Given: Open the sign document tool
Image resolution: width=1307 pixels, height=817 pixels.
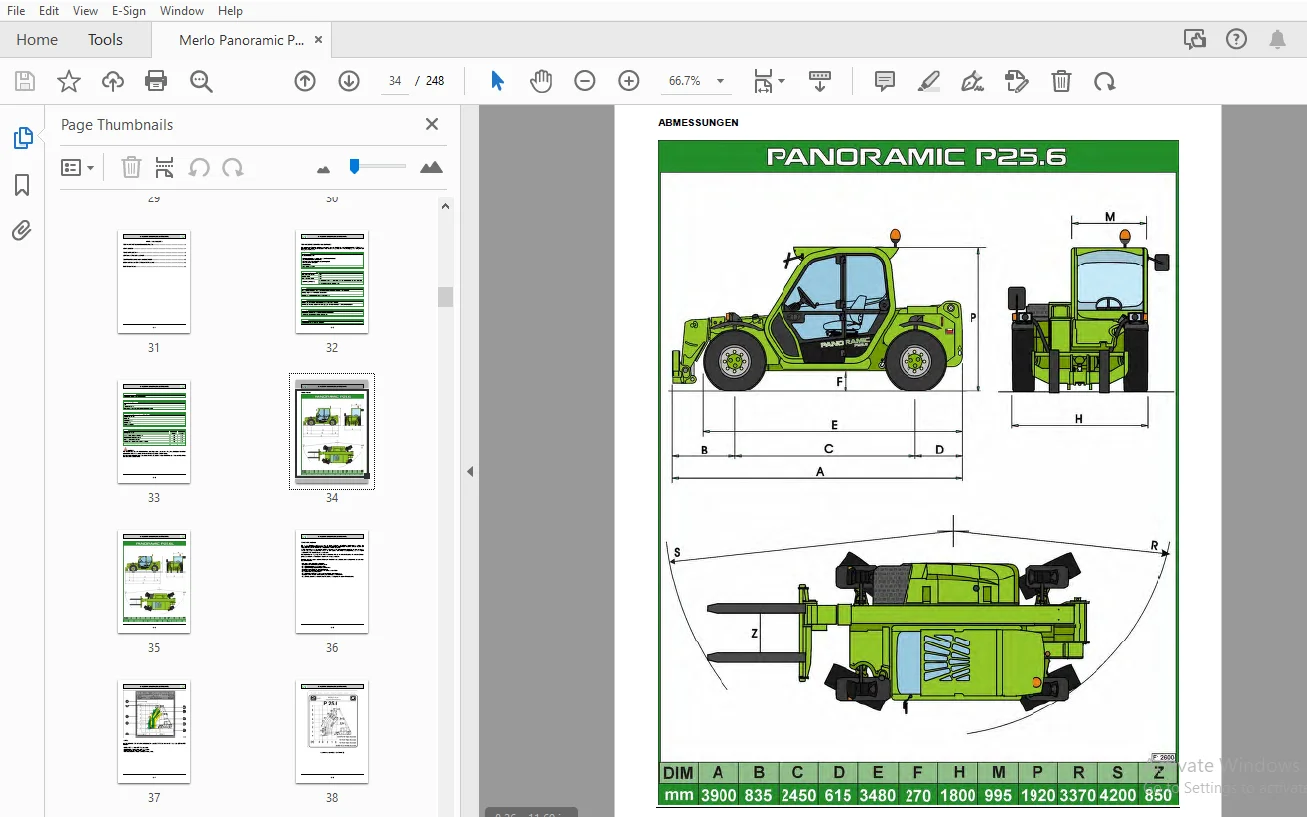Looking at the screenshot, I should 972,81.
